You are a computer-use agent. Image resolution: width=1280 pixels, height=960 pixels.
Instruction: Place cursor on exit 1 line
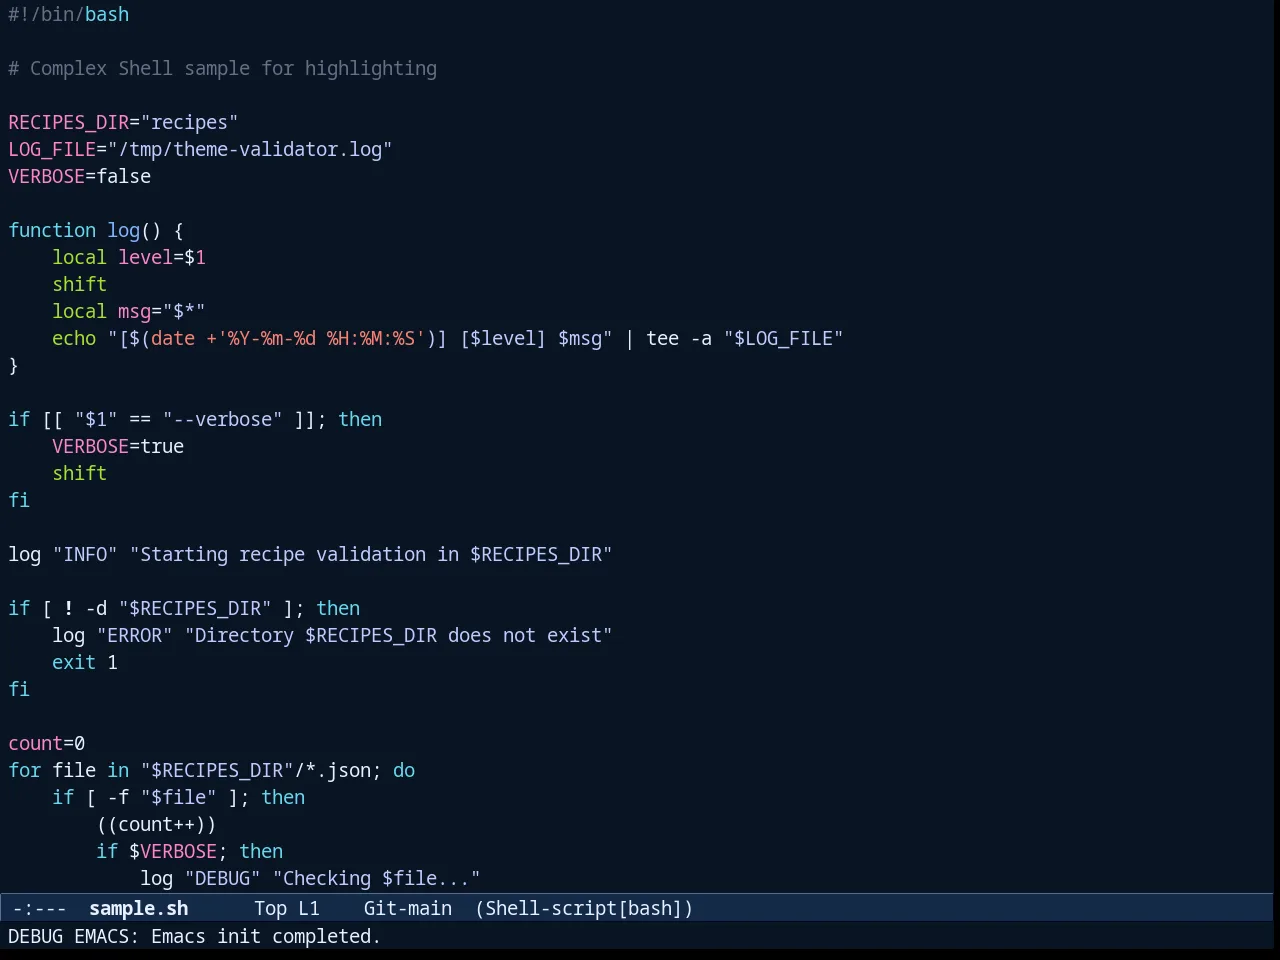(85, 662)
